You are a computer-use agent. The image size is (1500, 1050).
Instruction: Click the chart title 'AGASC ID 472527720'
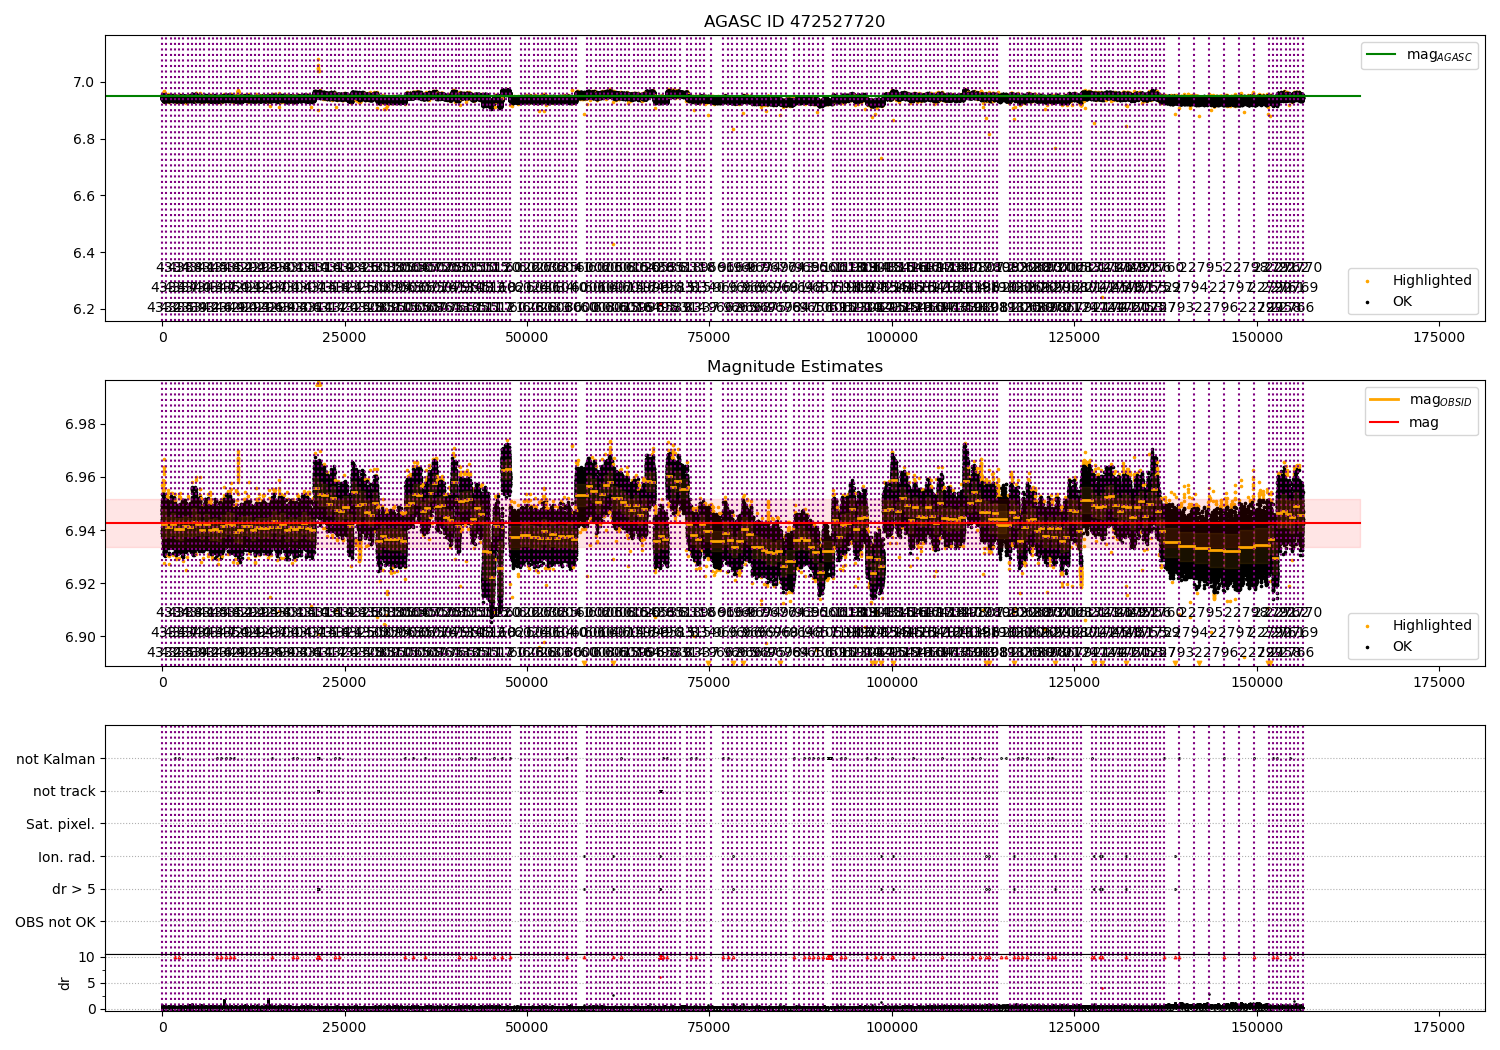[x=794, y=22]
